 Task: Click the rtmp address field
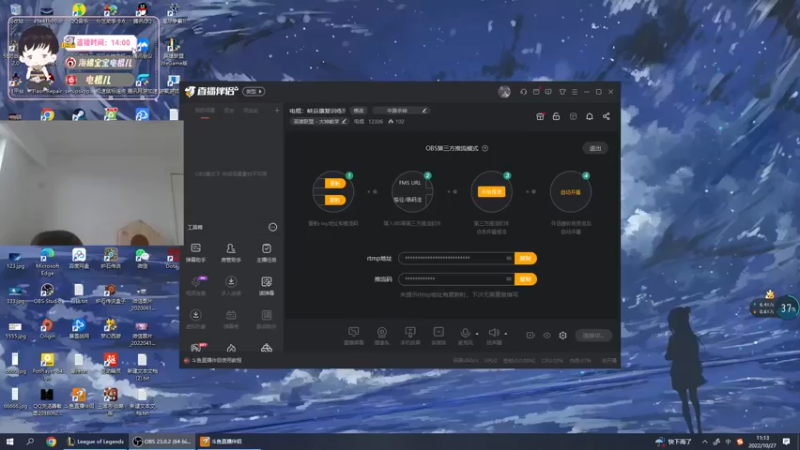[x=457, y=258]
